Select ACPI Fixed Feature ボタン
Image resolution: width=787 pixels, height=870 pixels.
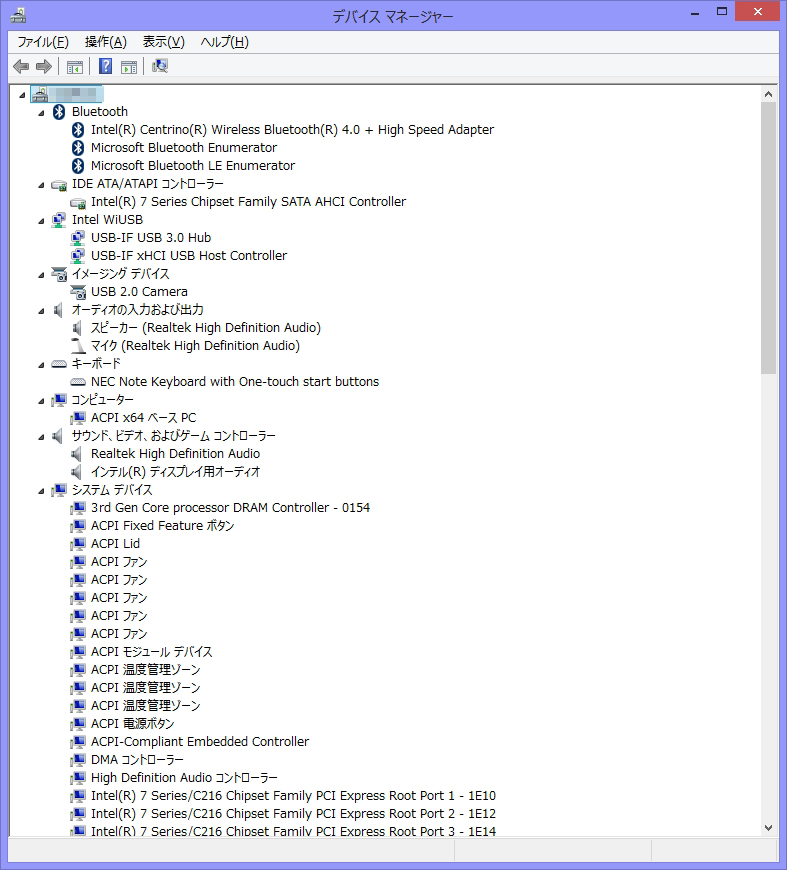(x=162, y=525)
